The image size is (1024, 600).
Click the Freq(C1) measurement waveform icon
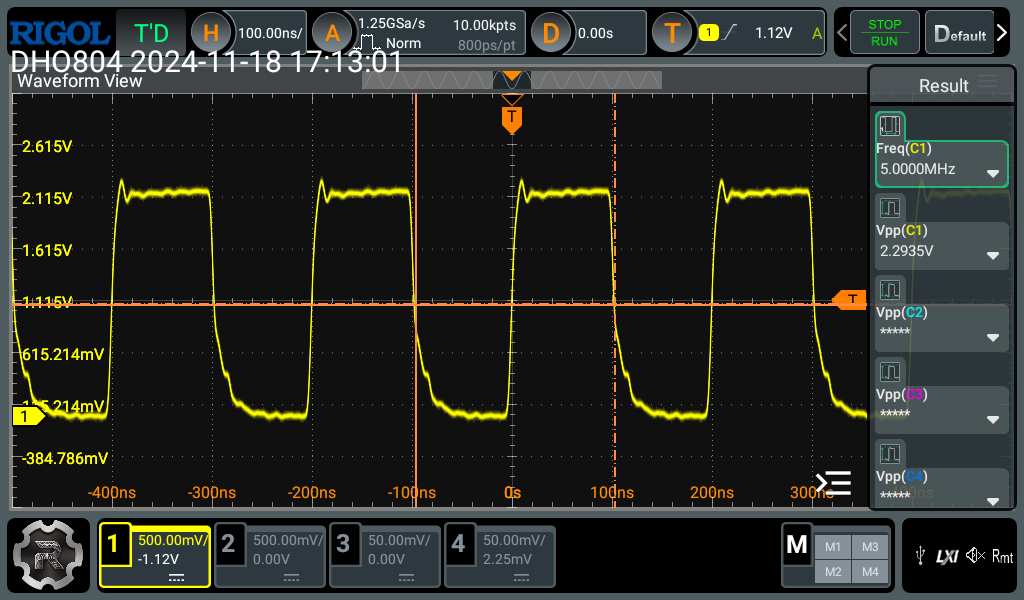(890, 126)
